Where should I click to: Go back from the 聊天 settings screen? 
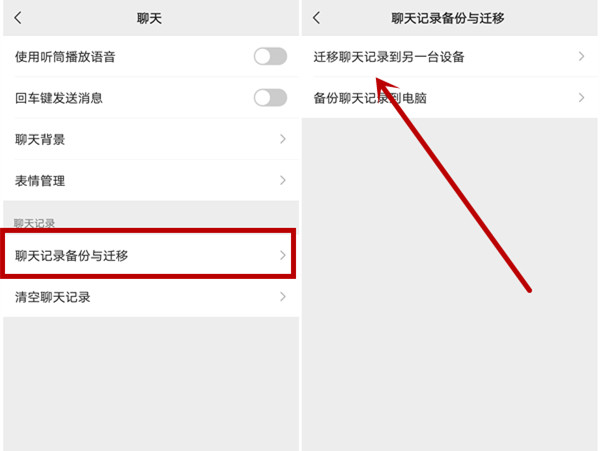coord(18,18)
